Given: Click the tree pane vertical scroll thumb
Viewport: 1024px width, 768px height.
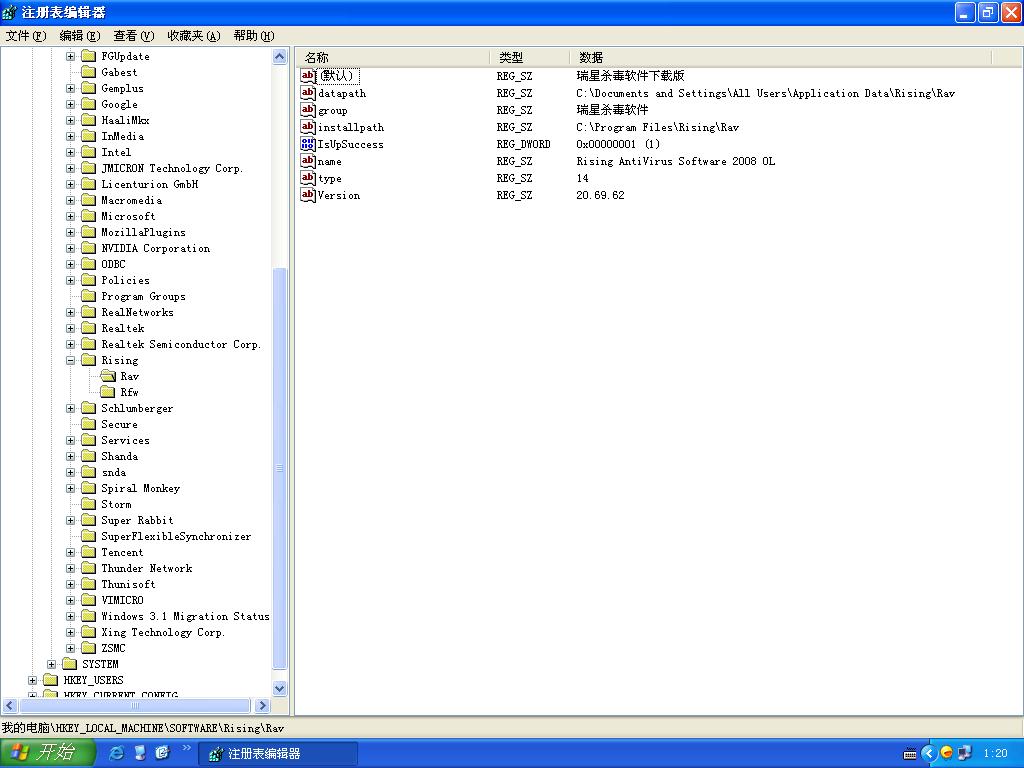Looking at the screenshot, I should click(x=280, y=468).
